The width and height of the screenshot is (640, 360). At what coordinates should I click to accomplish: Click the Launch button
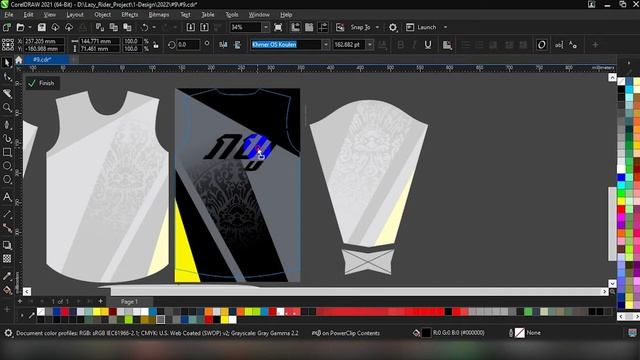(x=422, y=27)
